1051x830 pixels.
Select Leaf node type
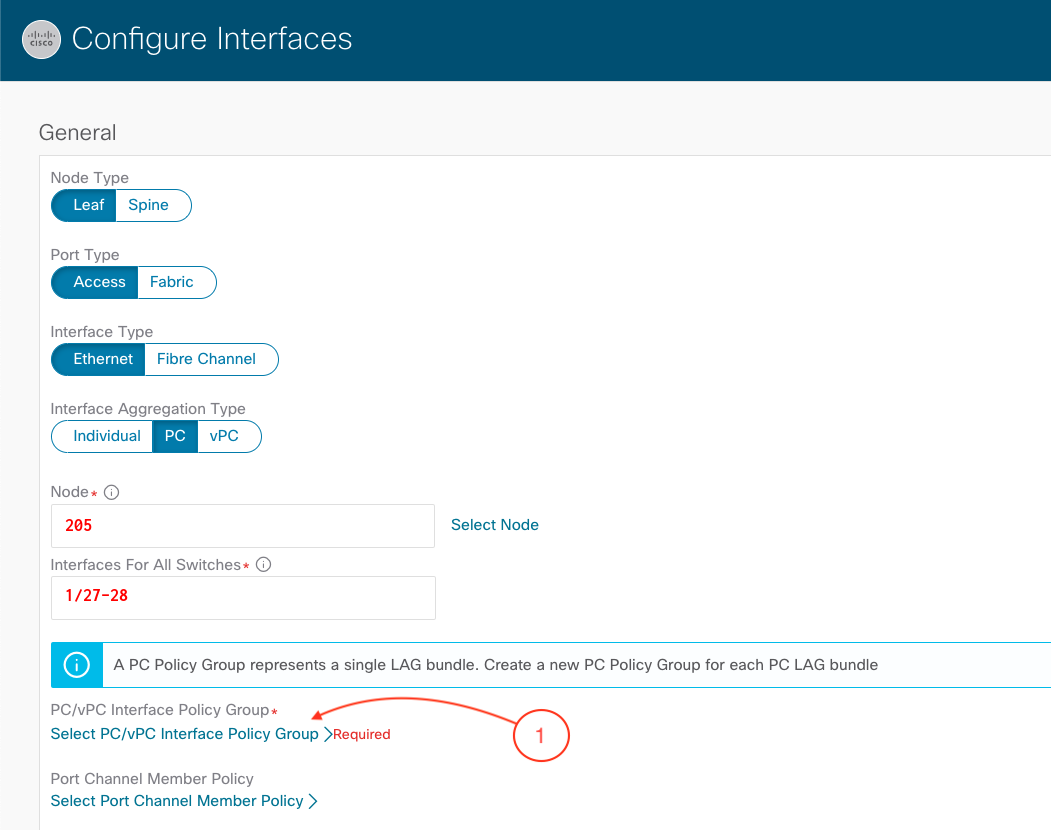click(x=88, y=205)
